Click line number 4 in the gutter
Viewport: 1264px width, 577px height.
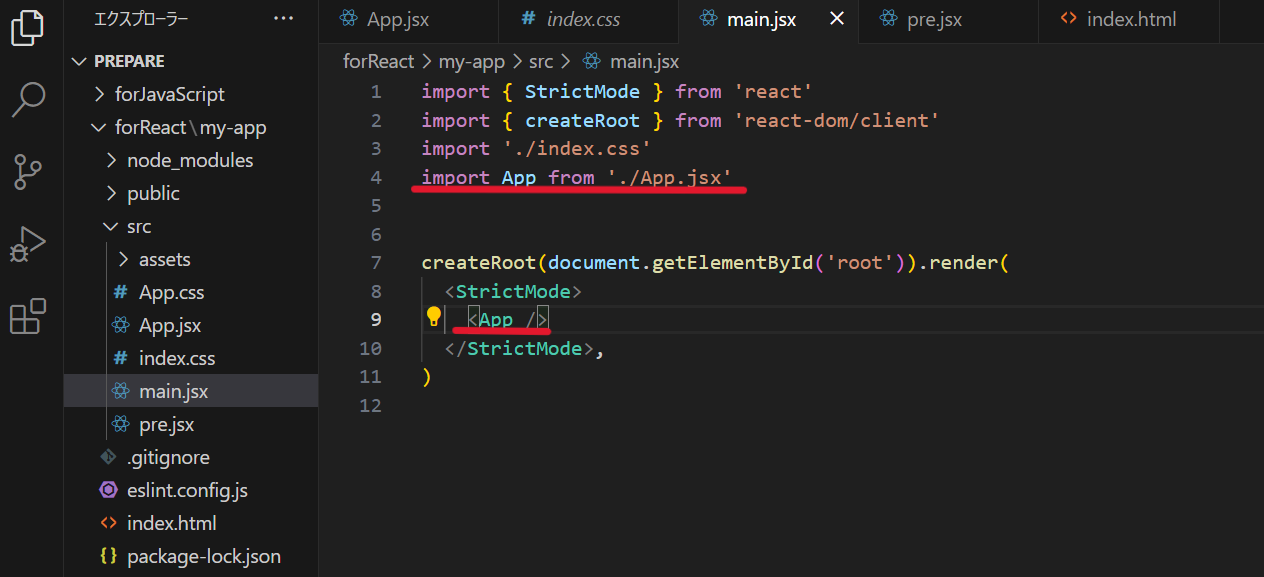(x=376, y=177)
